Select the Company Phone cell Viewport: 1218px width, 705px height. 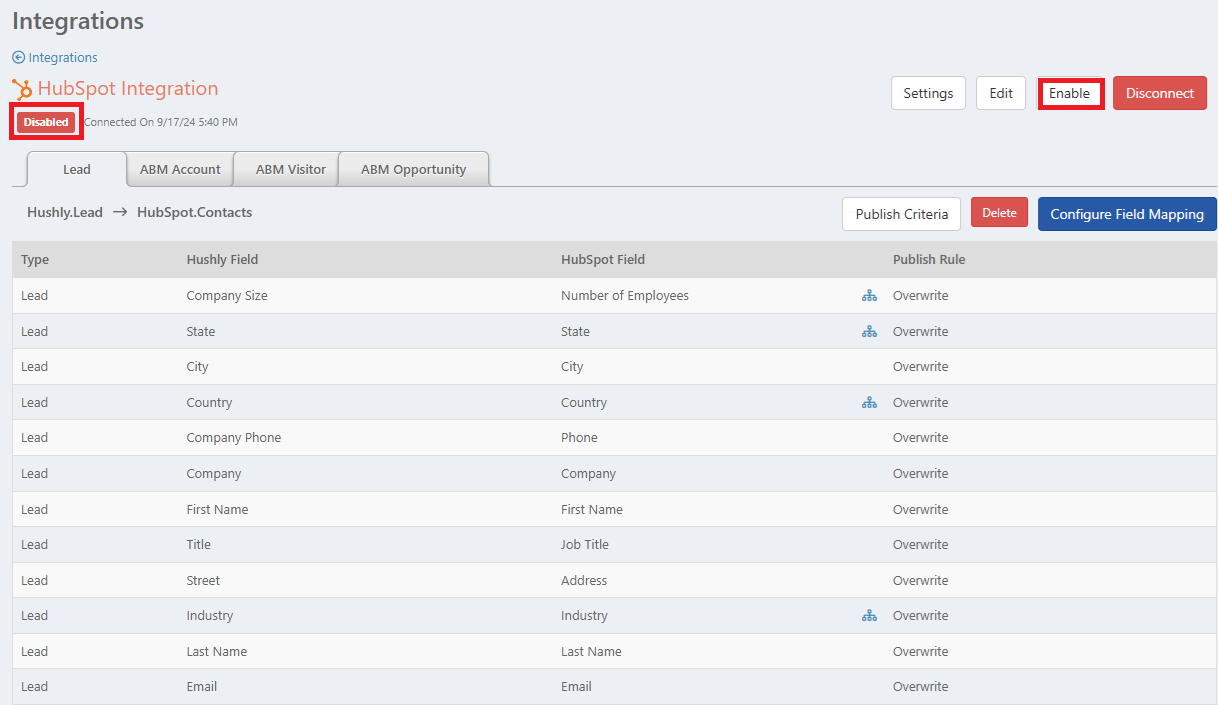[x=234, y=438]
